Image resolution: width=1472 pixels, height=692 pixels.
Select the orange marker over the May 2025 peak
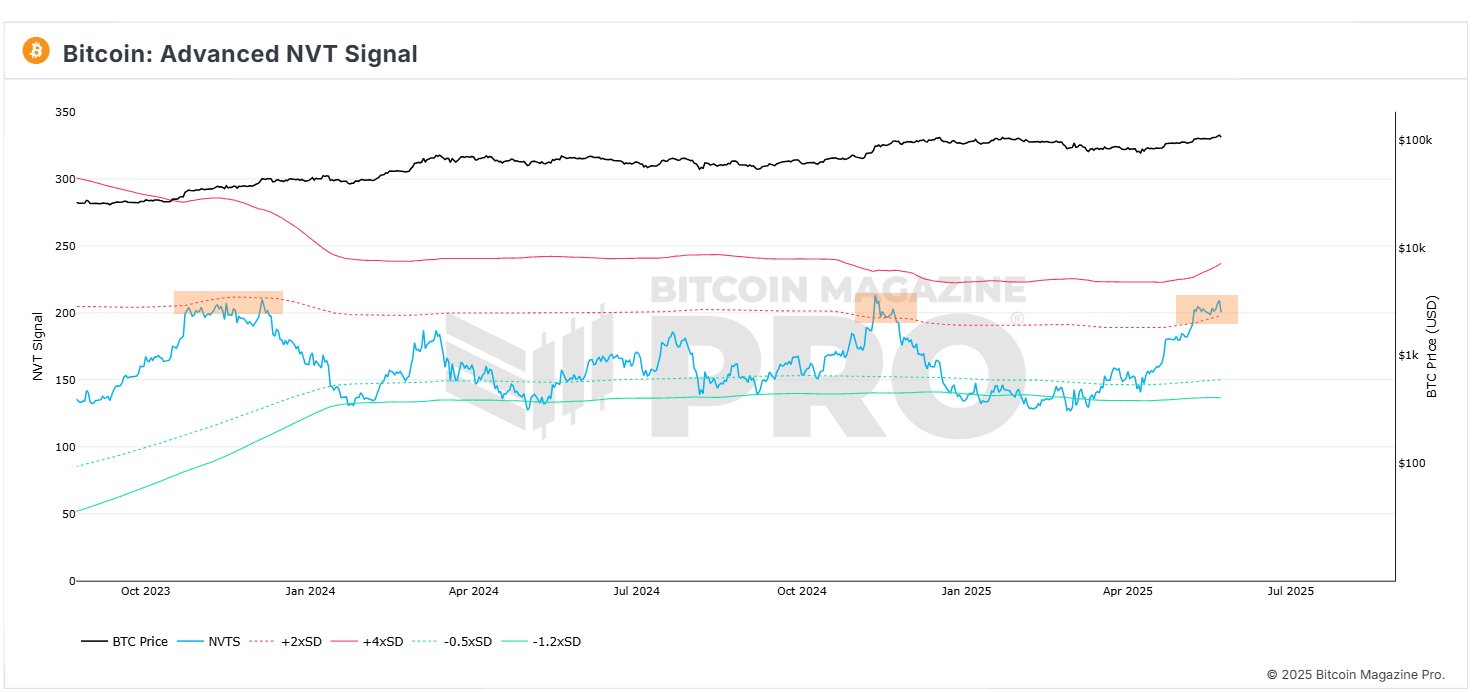(1206, 309)
